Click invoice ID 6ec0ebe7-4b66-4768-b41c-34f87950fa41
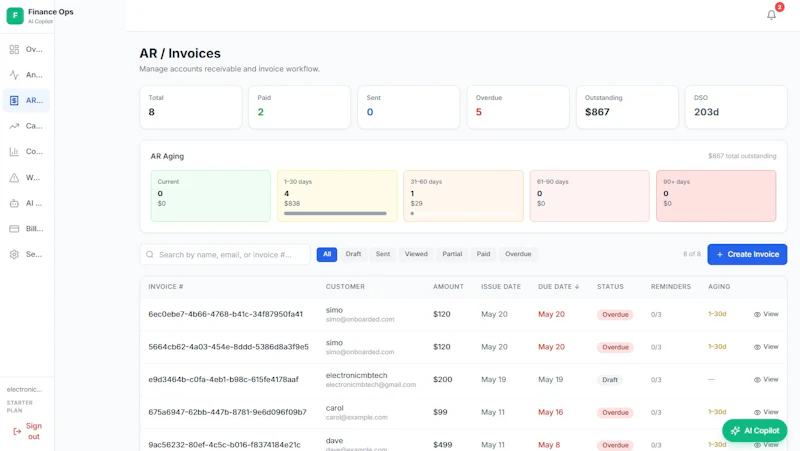 [226, 314]
